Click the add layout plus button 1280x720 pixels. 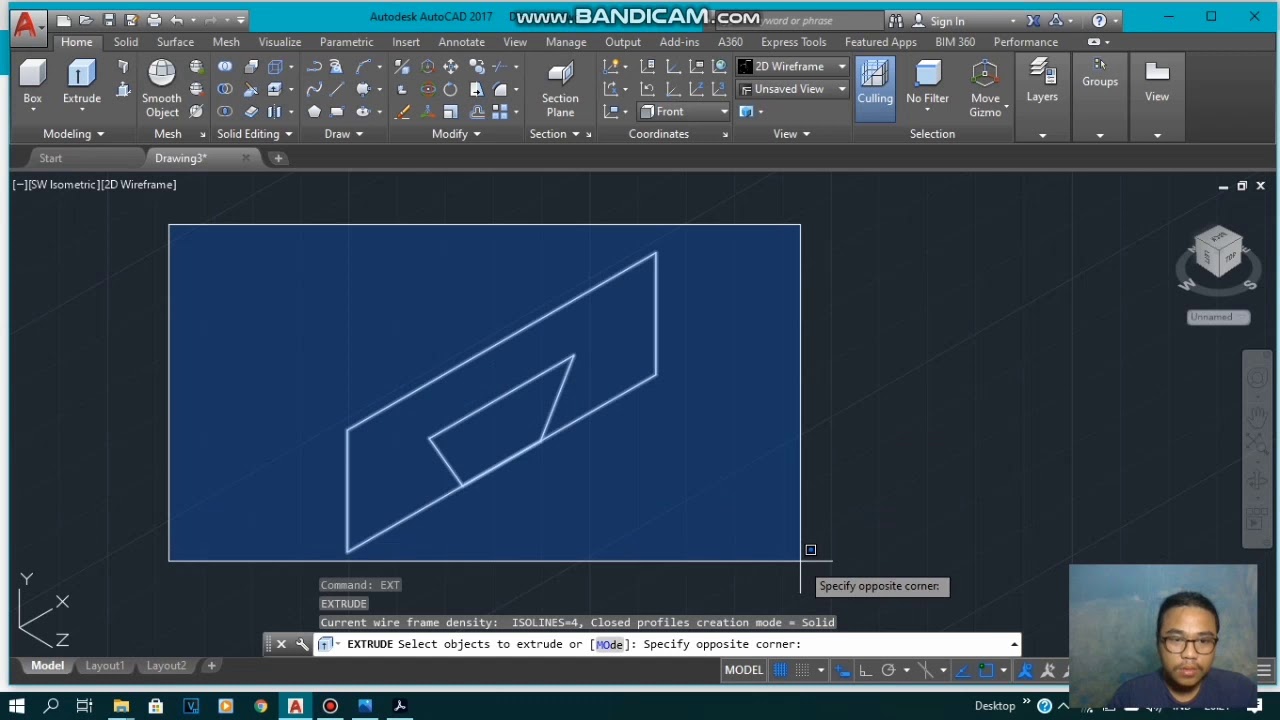click(211, 666)
